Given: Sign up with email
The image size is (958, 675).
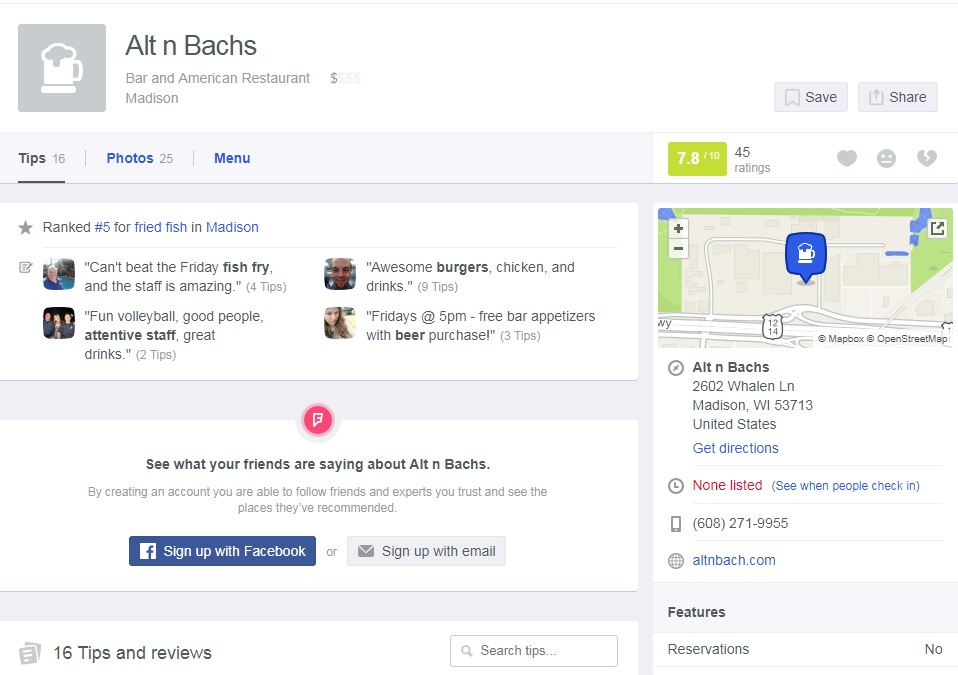Looking at the screenshot, I should (x=426, y=551).
